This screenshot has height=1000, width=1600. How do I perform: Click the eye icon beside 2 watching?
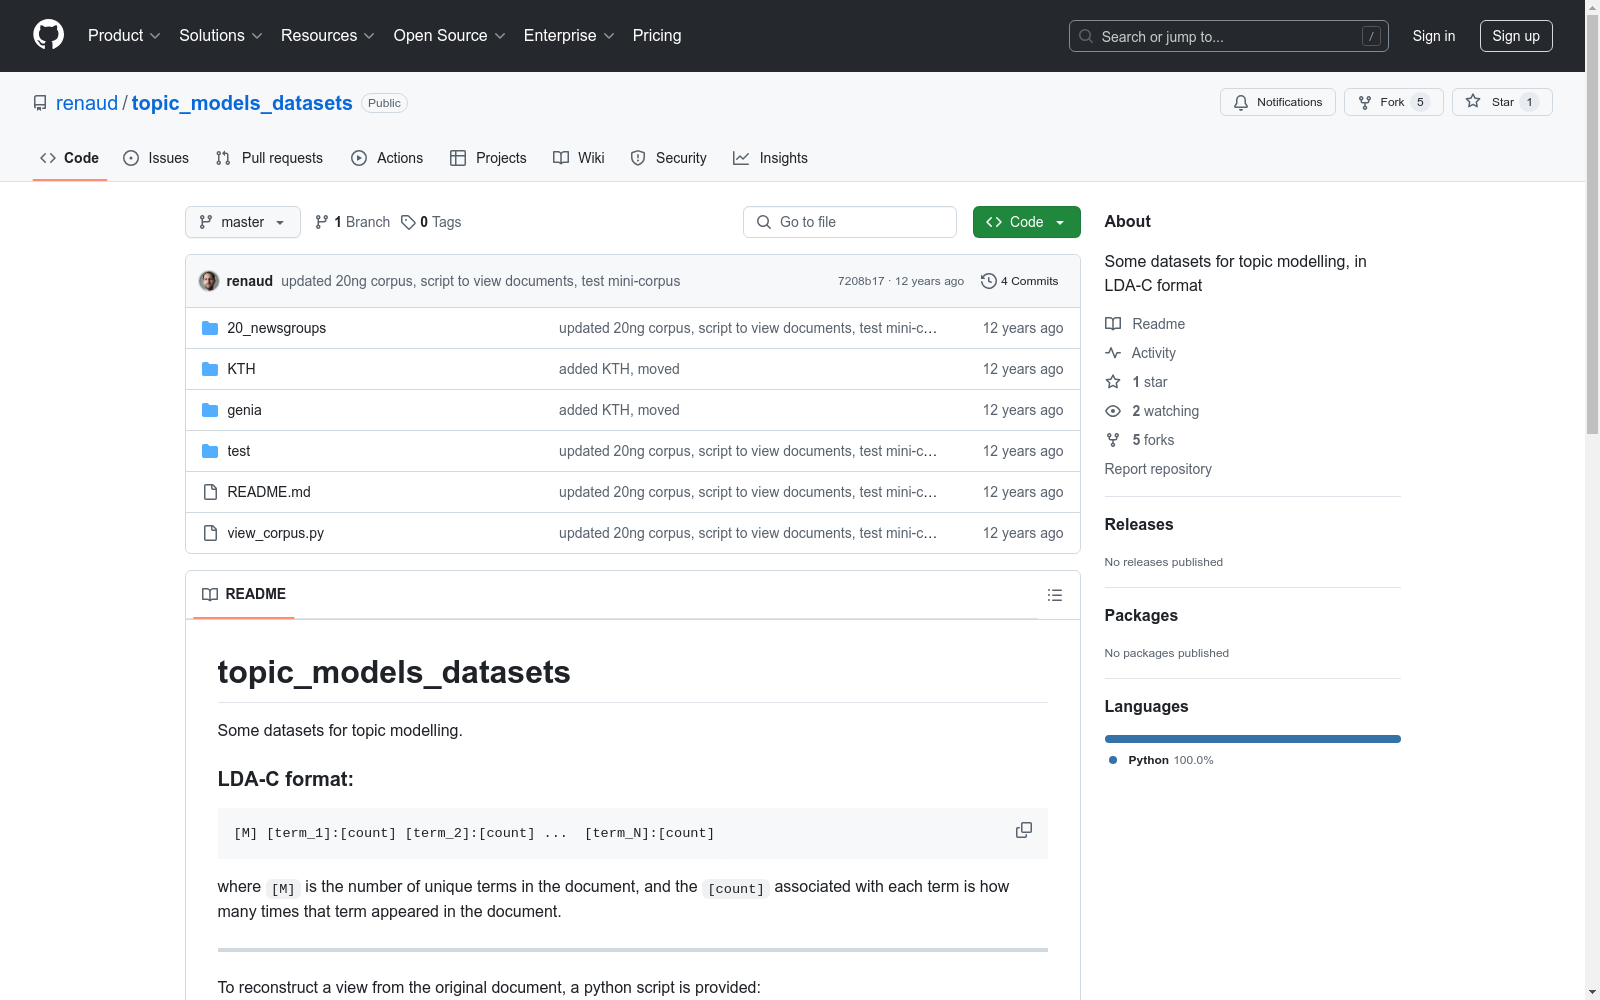1113,411
